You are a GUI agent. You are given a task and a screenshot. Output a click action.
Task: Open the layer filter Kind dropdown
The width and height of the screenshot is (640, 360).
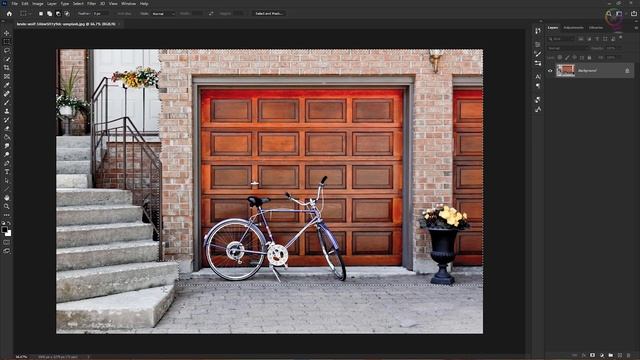coord(561,39)
